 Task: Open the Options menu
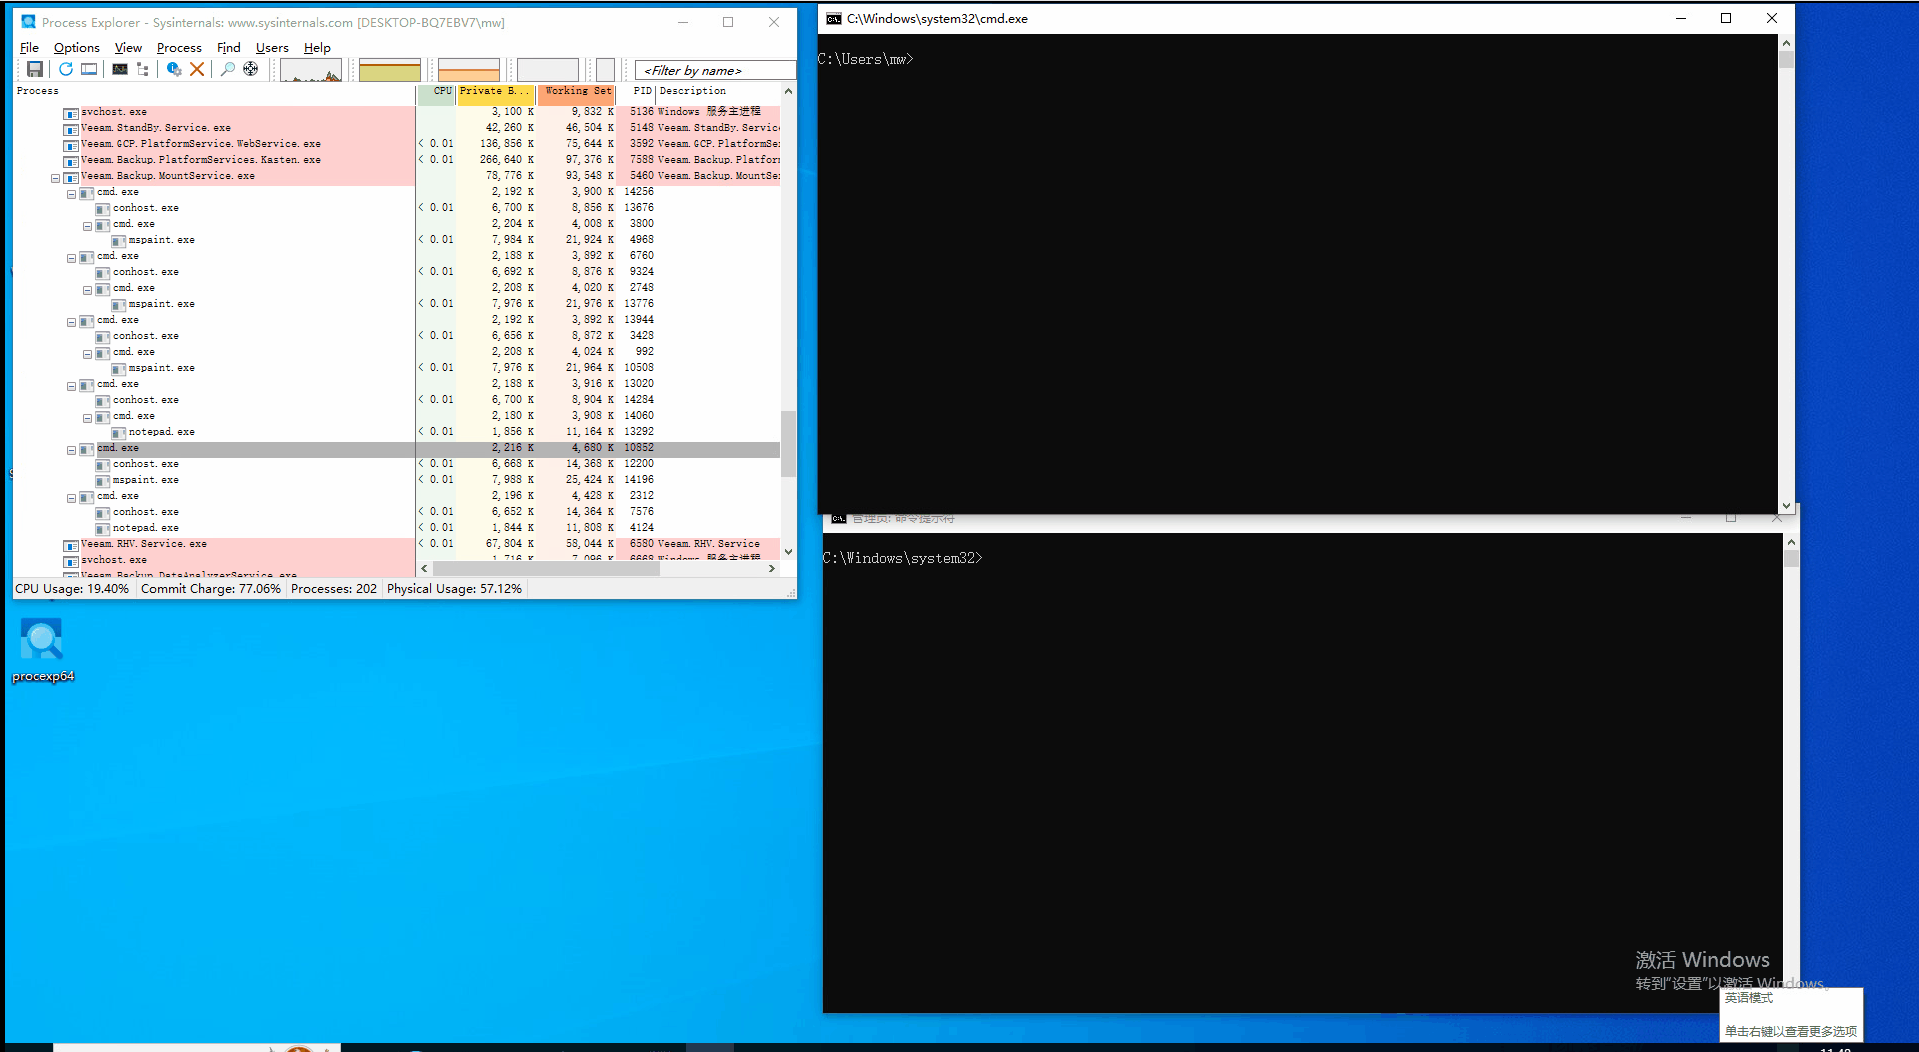77,47
